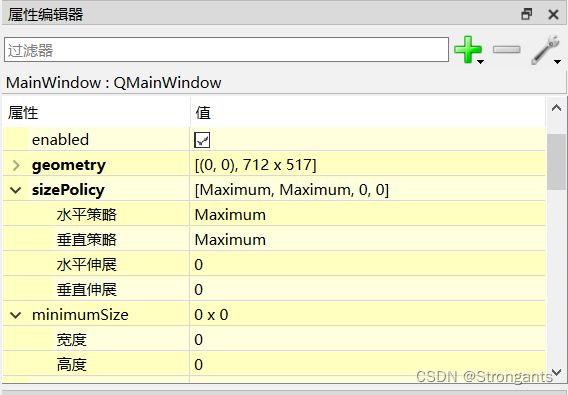Click the 宽度 value 0
This screenshot has height=395, width=568.
click(x=199, y=340)
